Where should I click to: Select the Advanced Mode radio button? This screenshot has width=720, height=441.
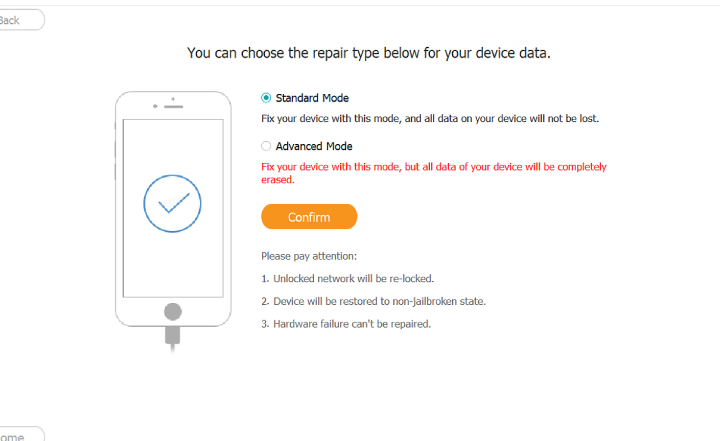(x=266, y=146)
